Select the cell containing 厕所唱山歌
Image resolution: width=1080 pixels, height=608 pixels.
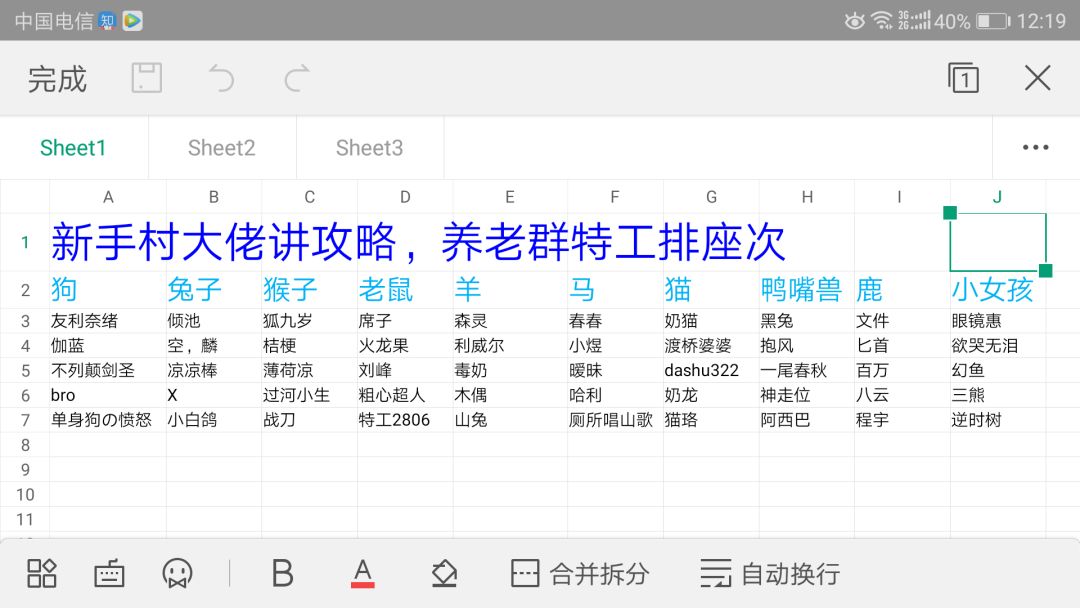click(x=615, y=420)
